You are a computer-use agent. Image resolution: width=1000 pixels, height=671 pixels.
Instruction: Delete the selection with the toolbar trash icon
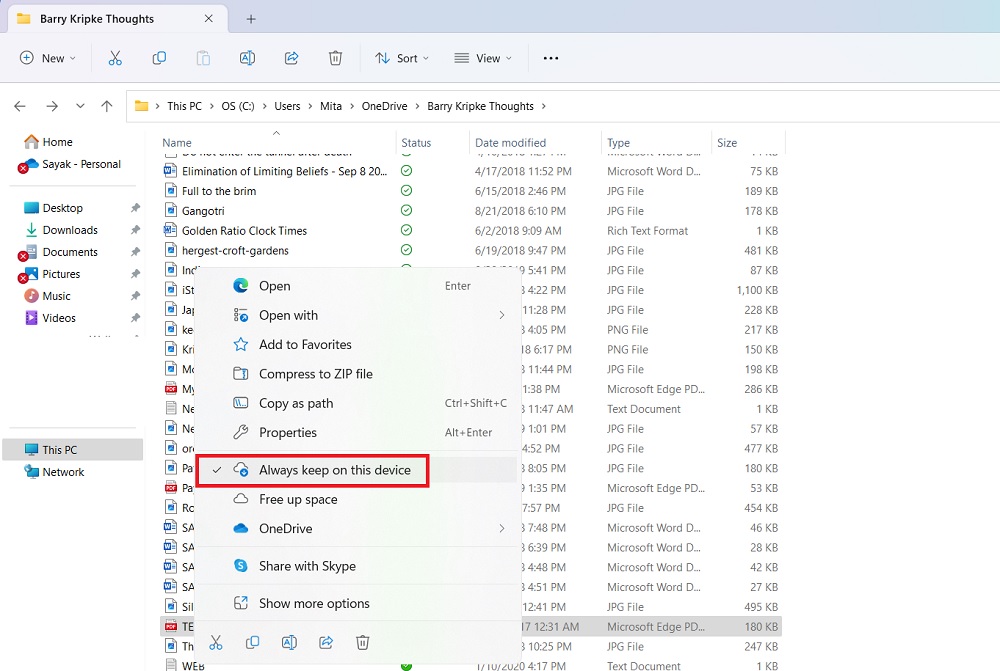tap(336, 58)
